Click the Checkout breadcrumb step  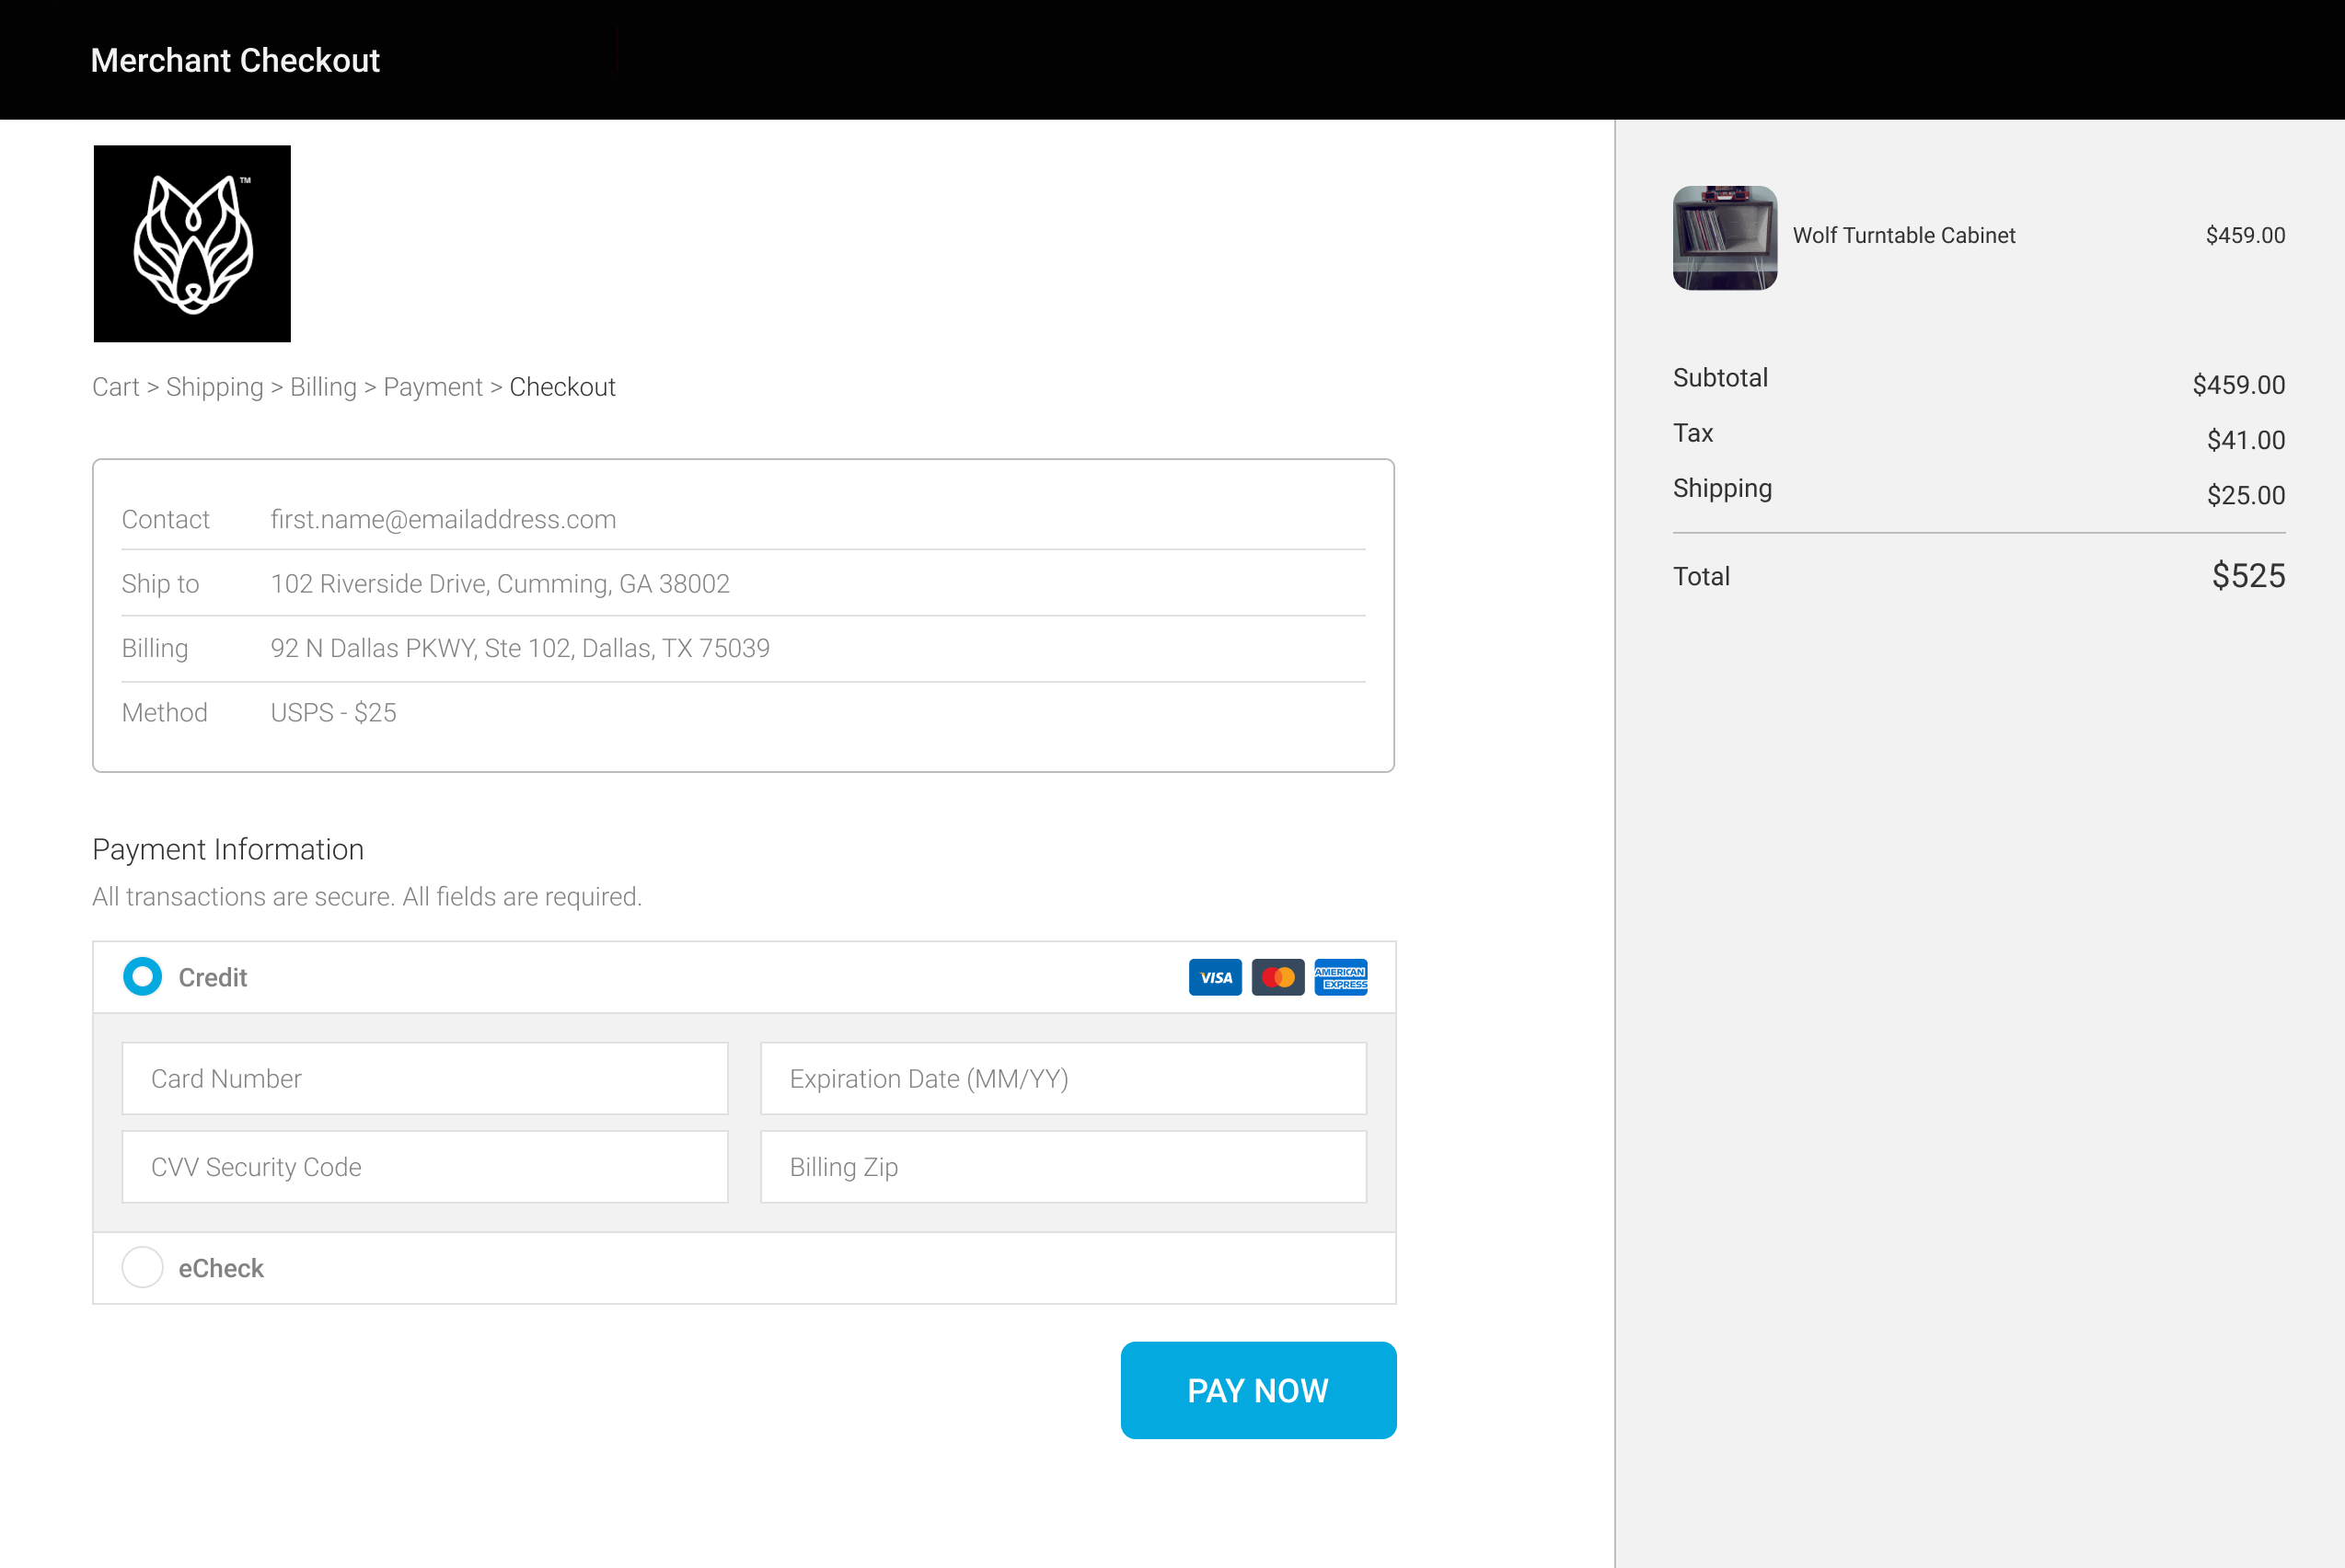point(563,387)
